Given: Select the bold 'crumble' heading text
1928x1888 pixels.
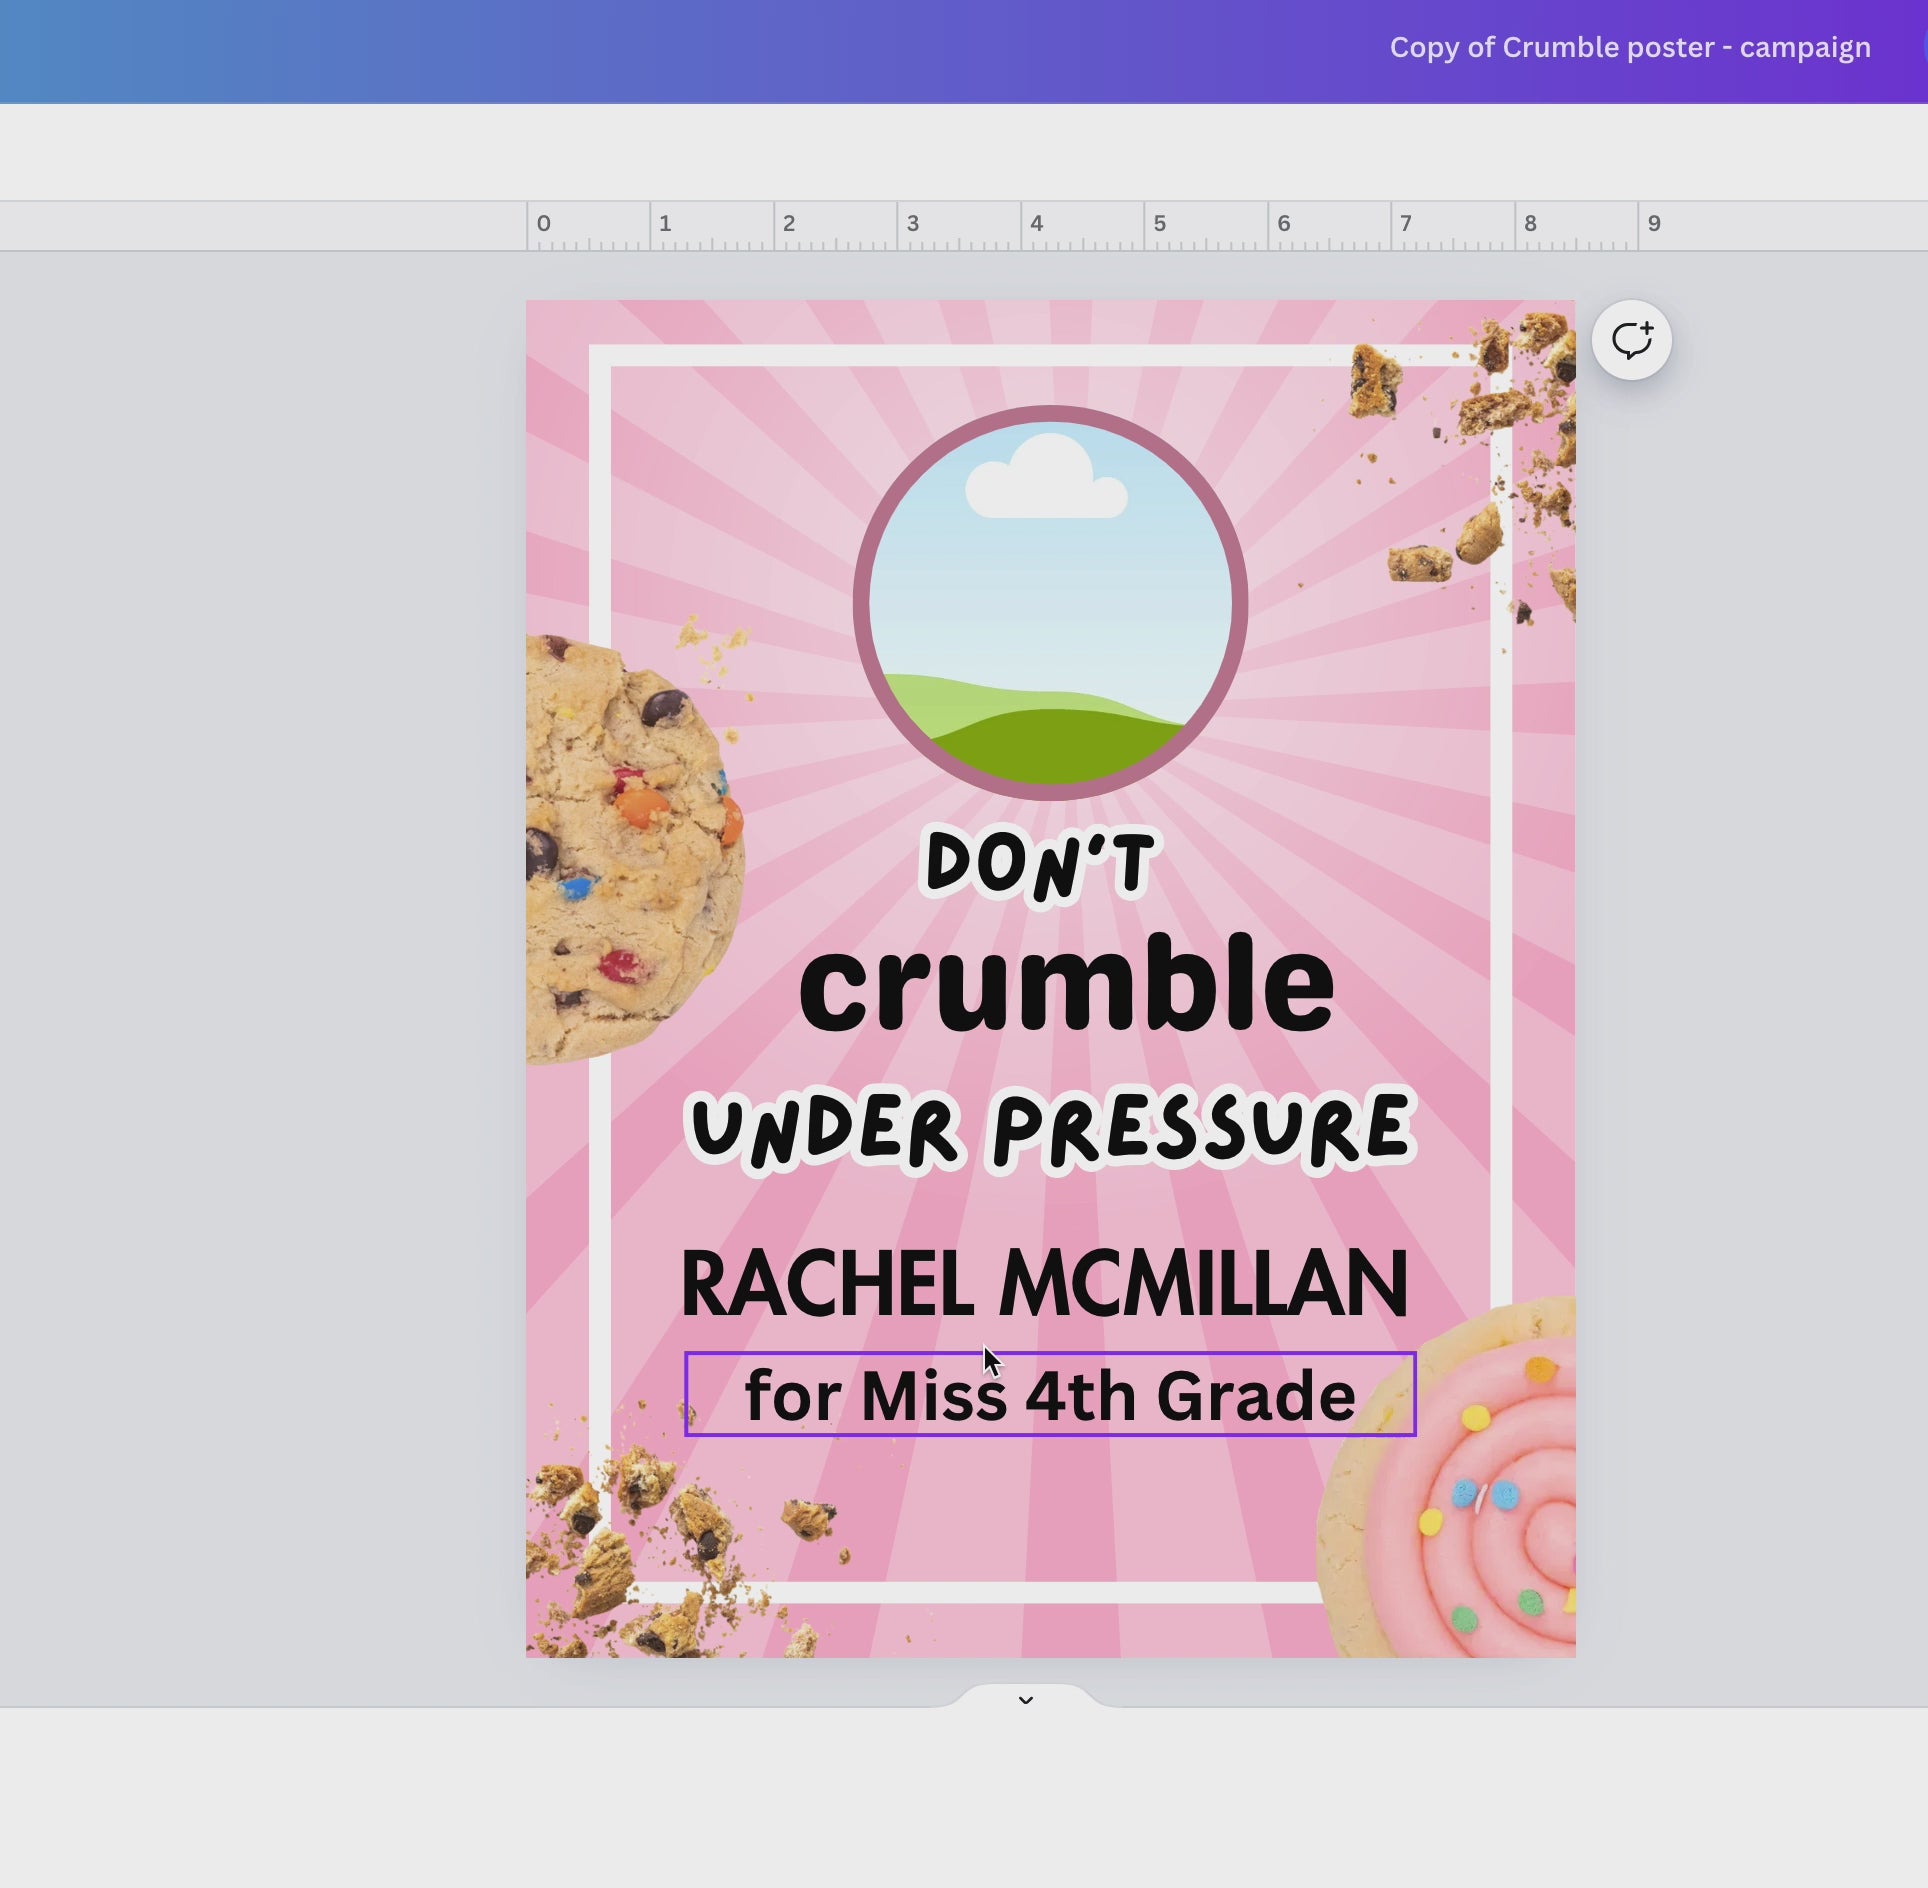Looking at the screenshot, I should 1066,983.
